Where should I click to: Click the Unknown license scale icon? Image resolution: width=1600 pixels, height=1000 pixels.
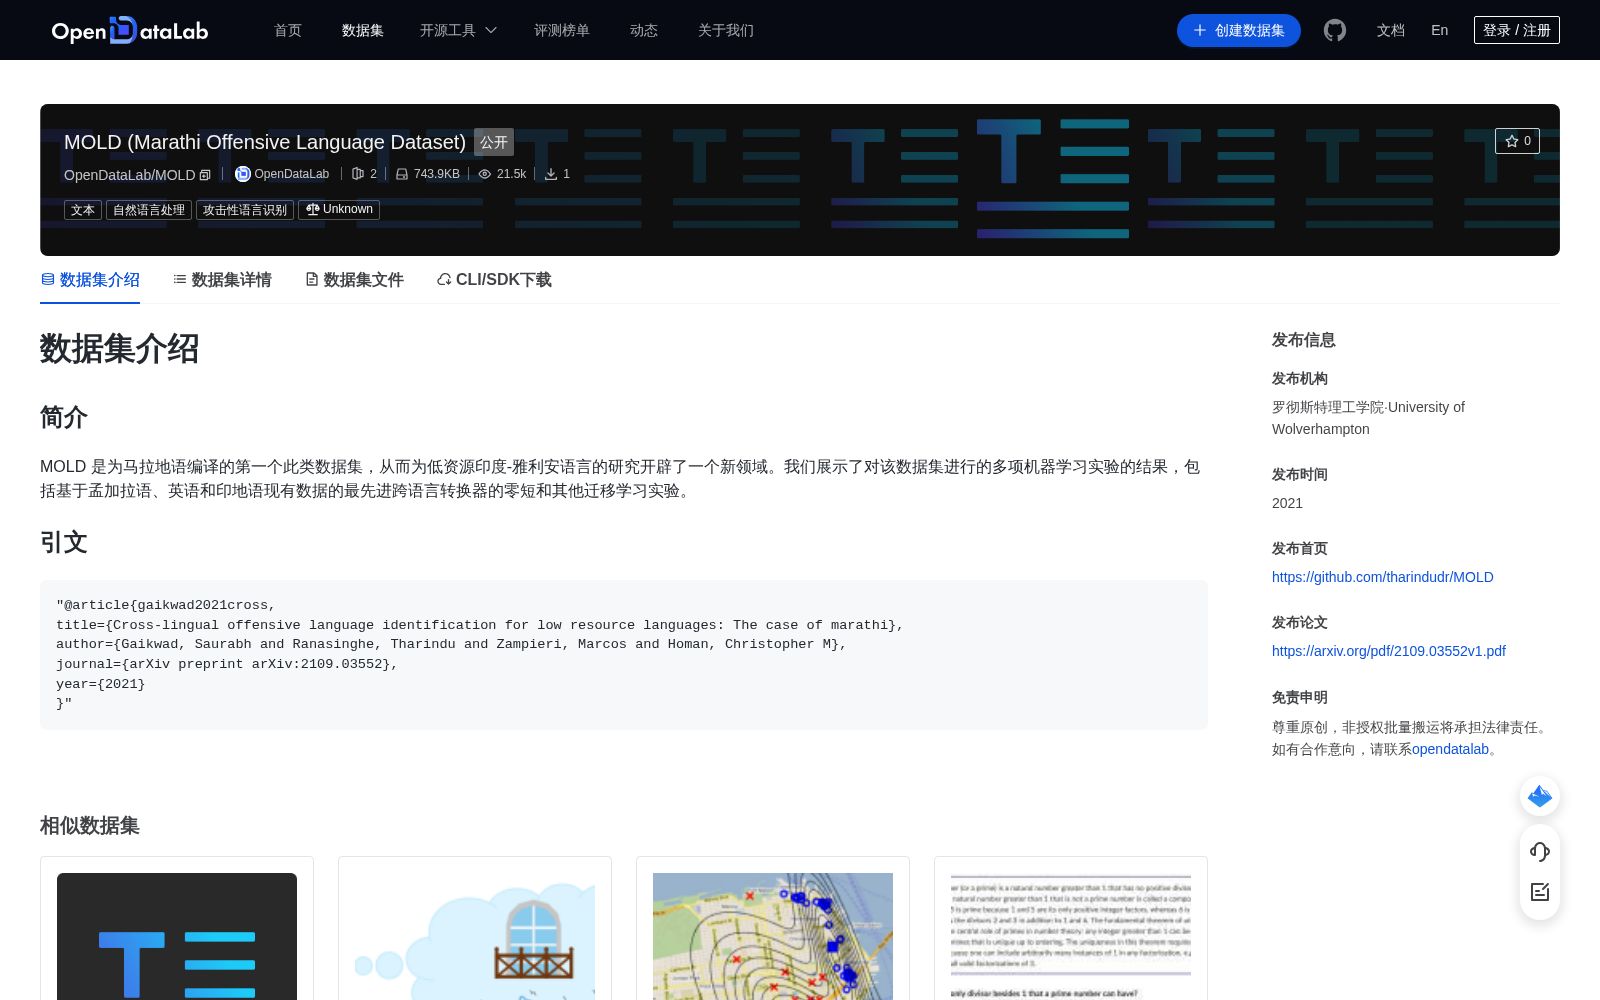click(x=313, y=209)
